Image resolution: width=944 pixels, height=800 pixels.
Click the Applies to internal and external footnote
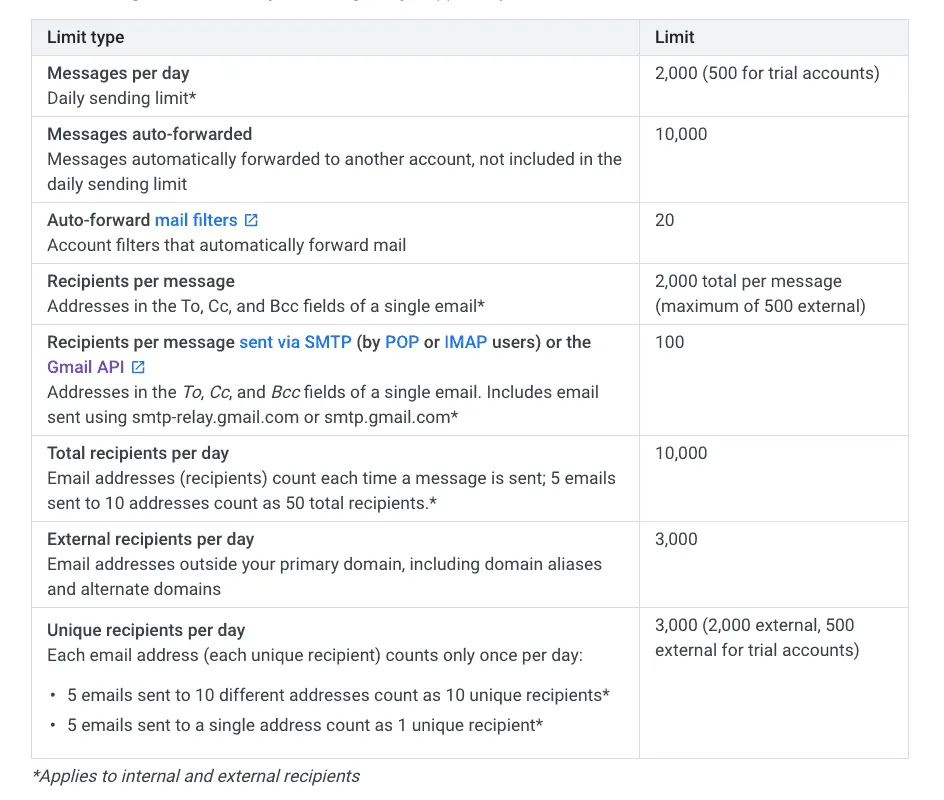point(196,777)
